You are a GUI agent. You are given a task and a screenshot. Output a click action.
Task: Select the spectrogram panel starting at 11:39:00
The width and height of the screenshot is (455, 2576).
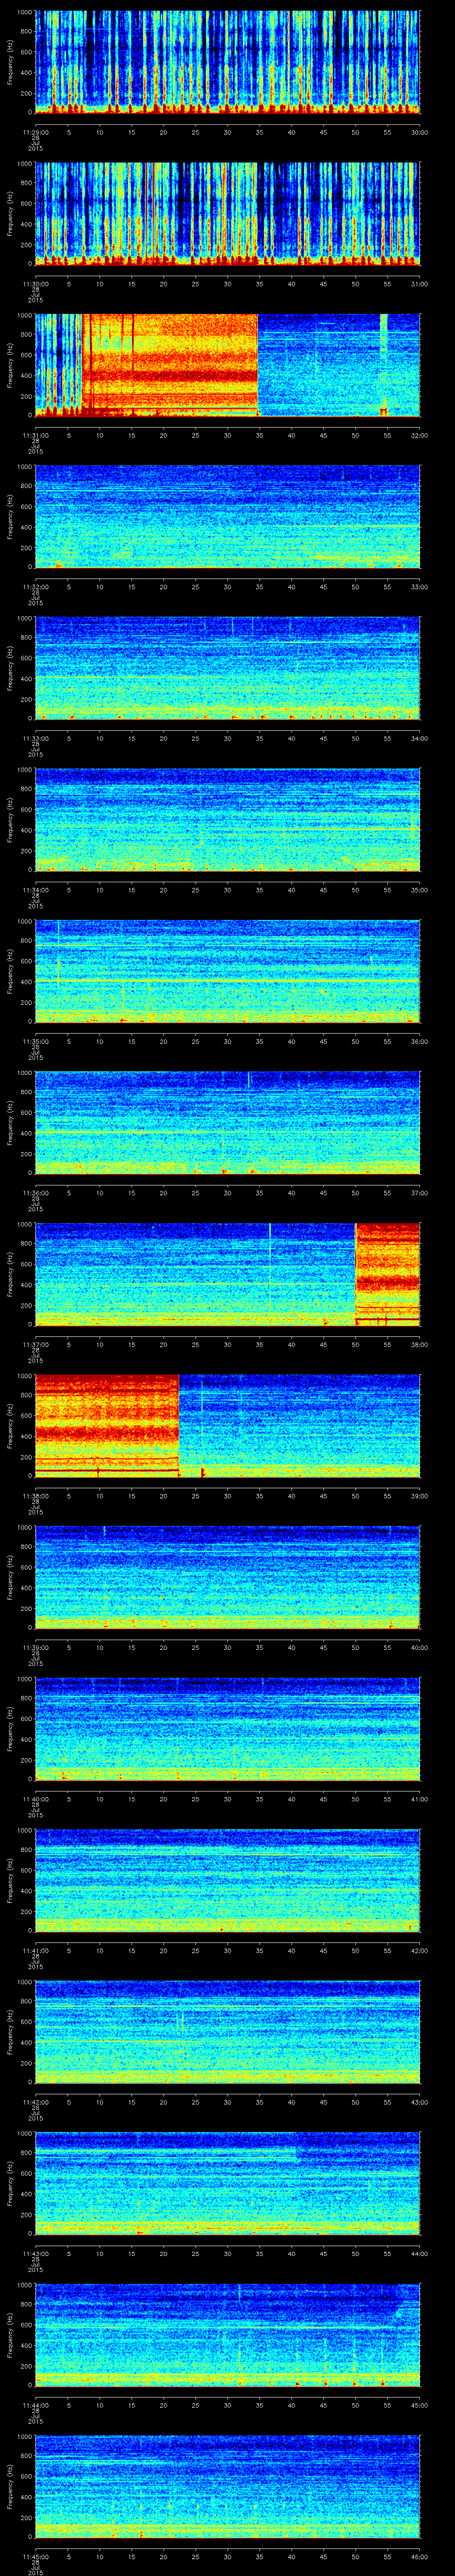click(x=227, y=1577)
